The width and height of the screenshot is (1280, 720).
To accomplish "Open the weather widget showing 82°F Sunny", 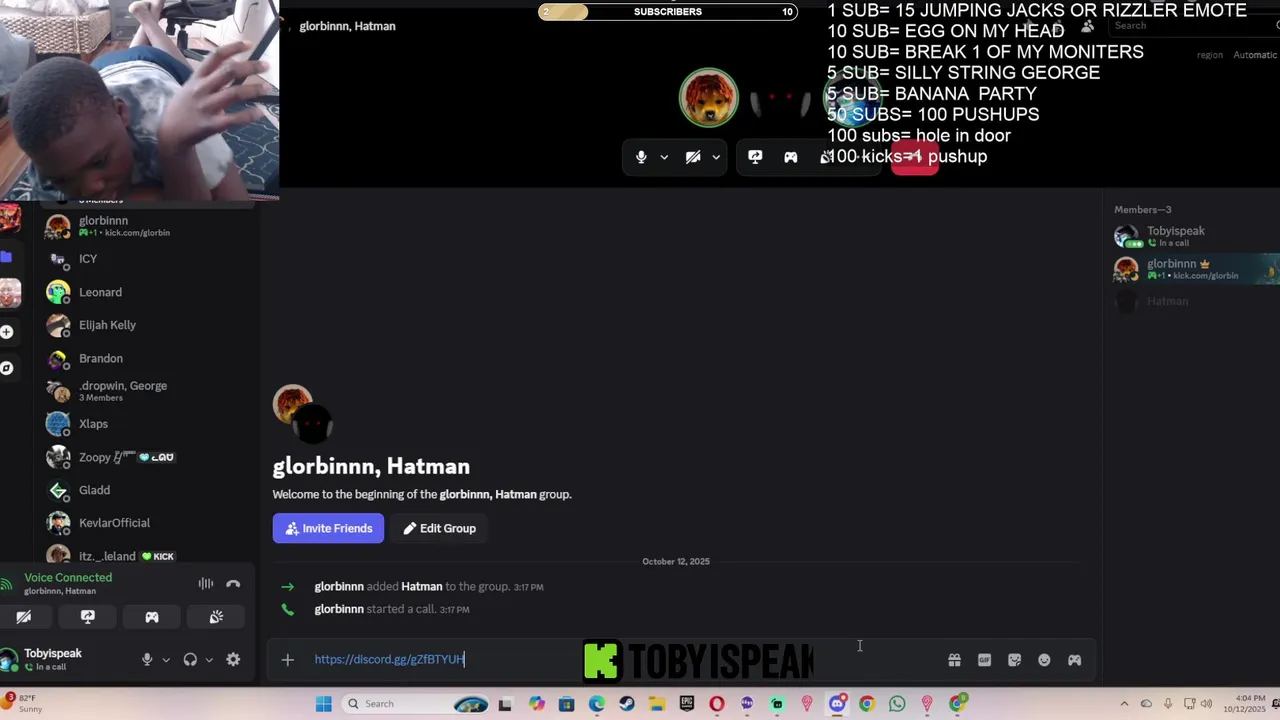I will pyautogui.click(x=23, y=703).
